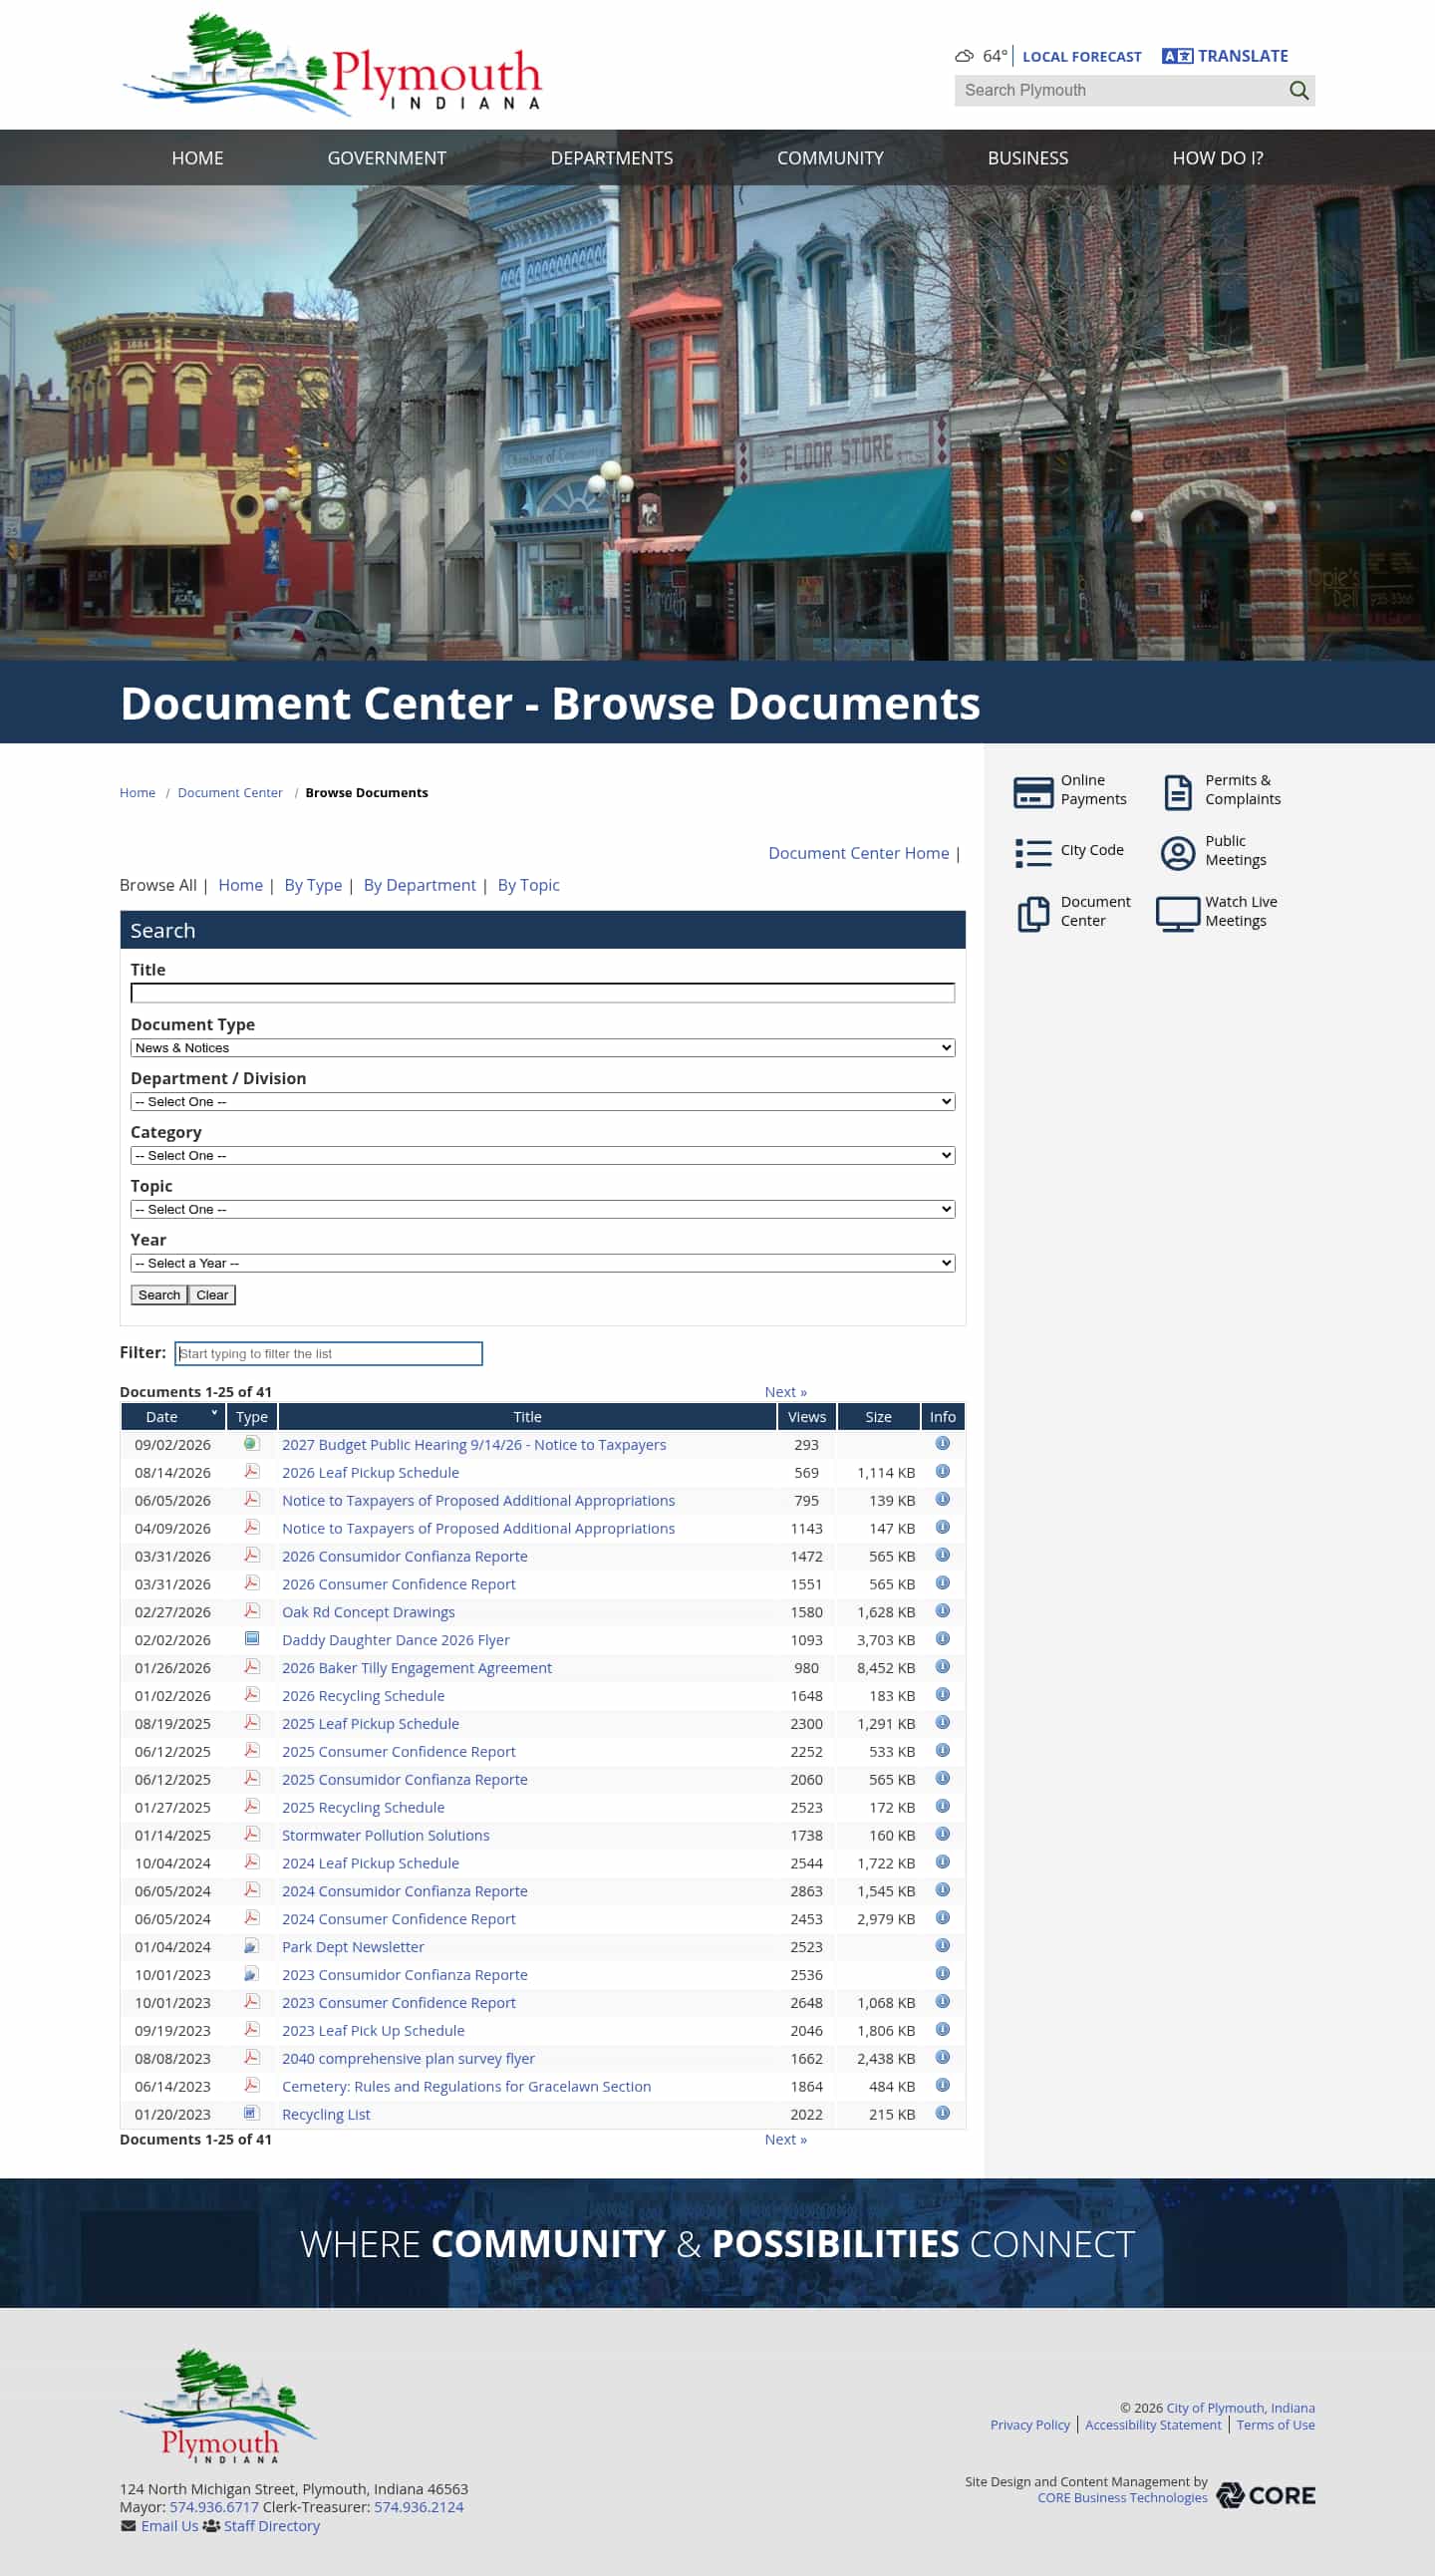This screenshot has width=1435, height=2576.
Task: Open Public Meetings person icon
Action: (x=1178, y=852)
